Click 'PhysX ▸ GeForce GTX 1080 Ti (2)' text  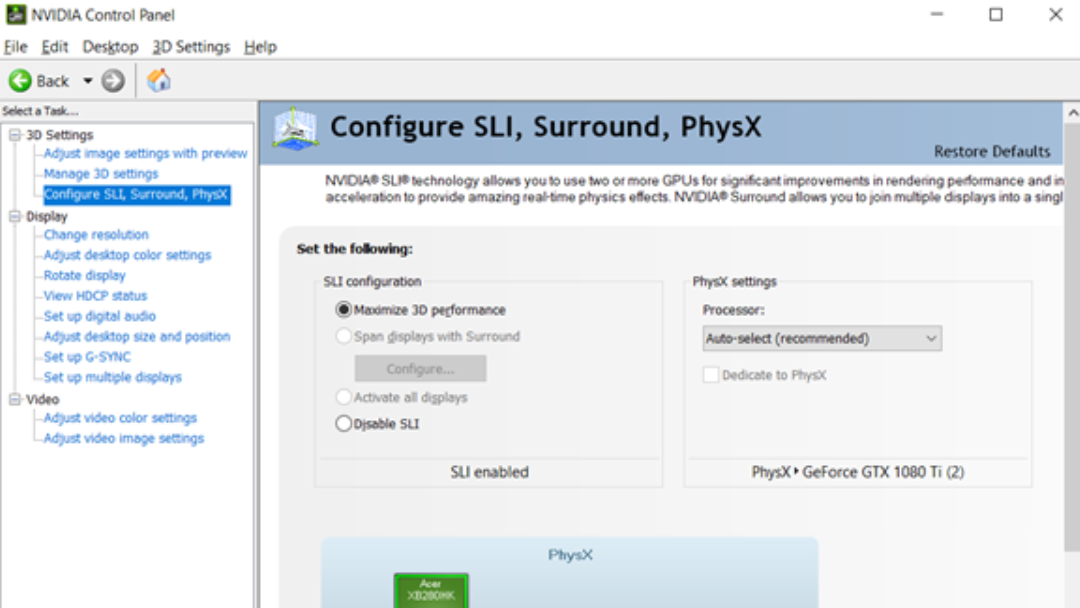858,472
